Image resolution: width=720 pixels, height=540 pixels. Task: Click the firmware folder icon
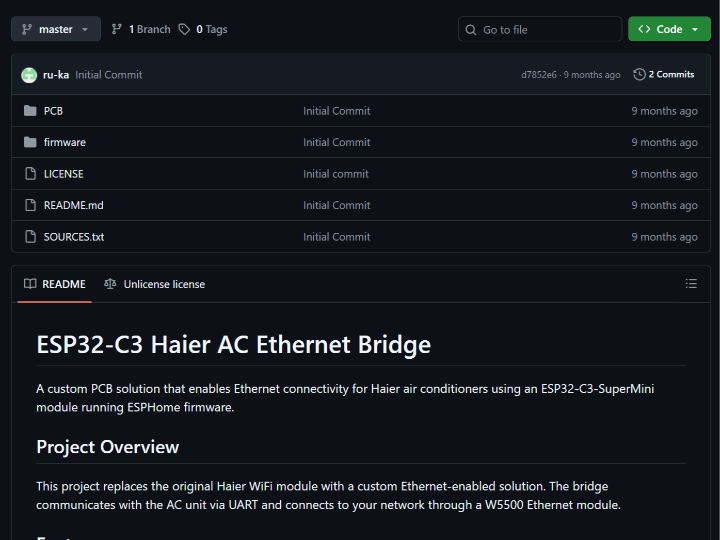(x=30, y=142)
